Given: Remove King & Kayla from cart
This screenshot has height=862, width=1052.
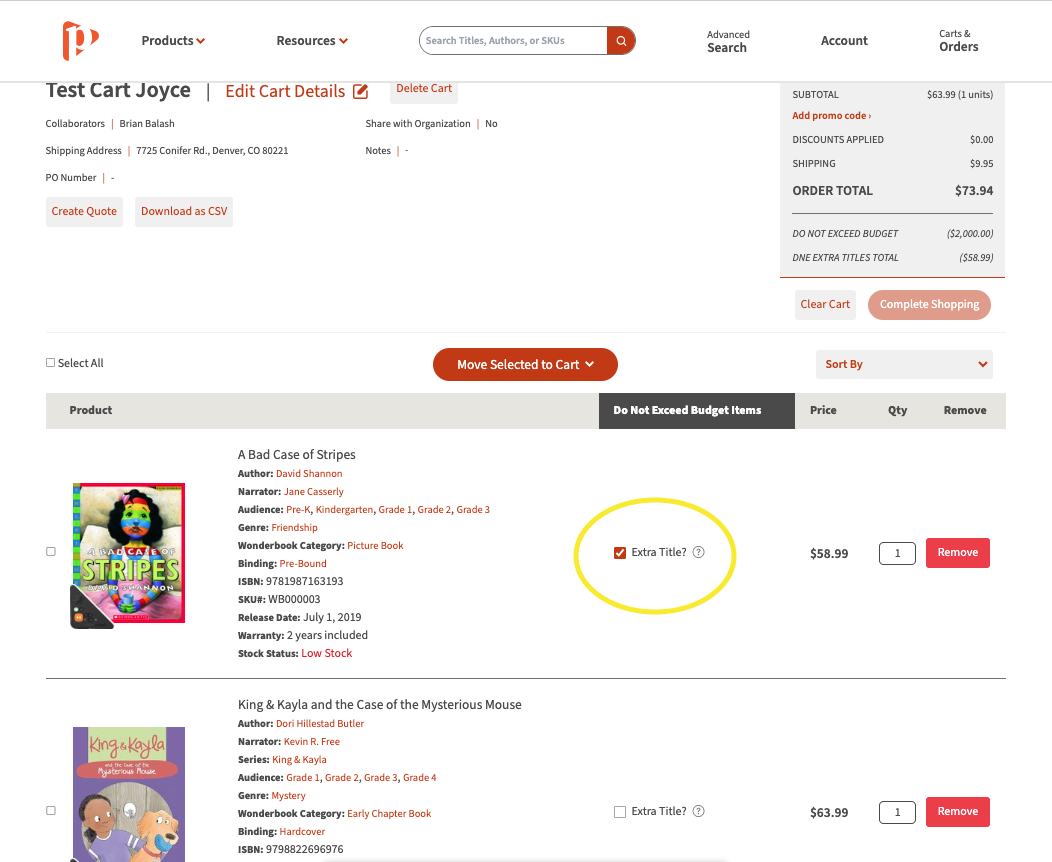Looking at the screenshot, I should pyautogui.click(x=957, y=812).
